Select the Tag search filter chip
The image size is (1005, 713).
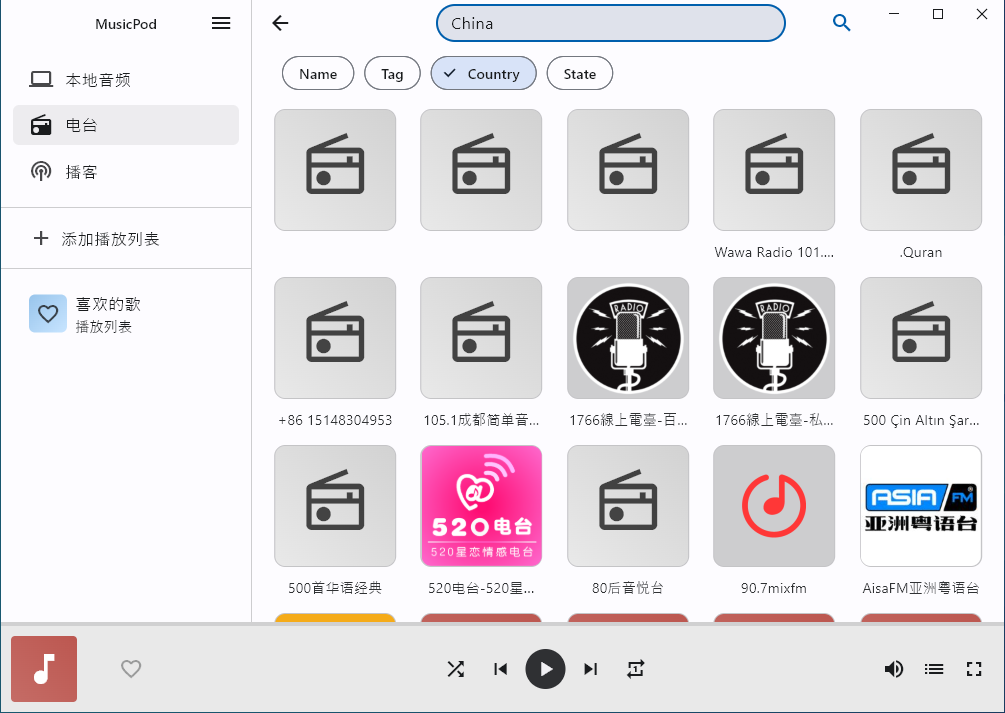pos(392,74)
